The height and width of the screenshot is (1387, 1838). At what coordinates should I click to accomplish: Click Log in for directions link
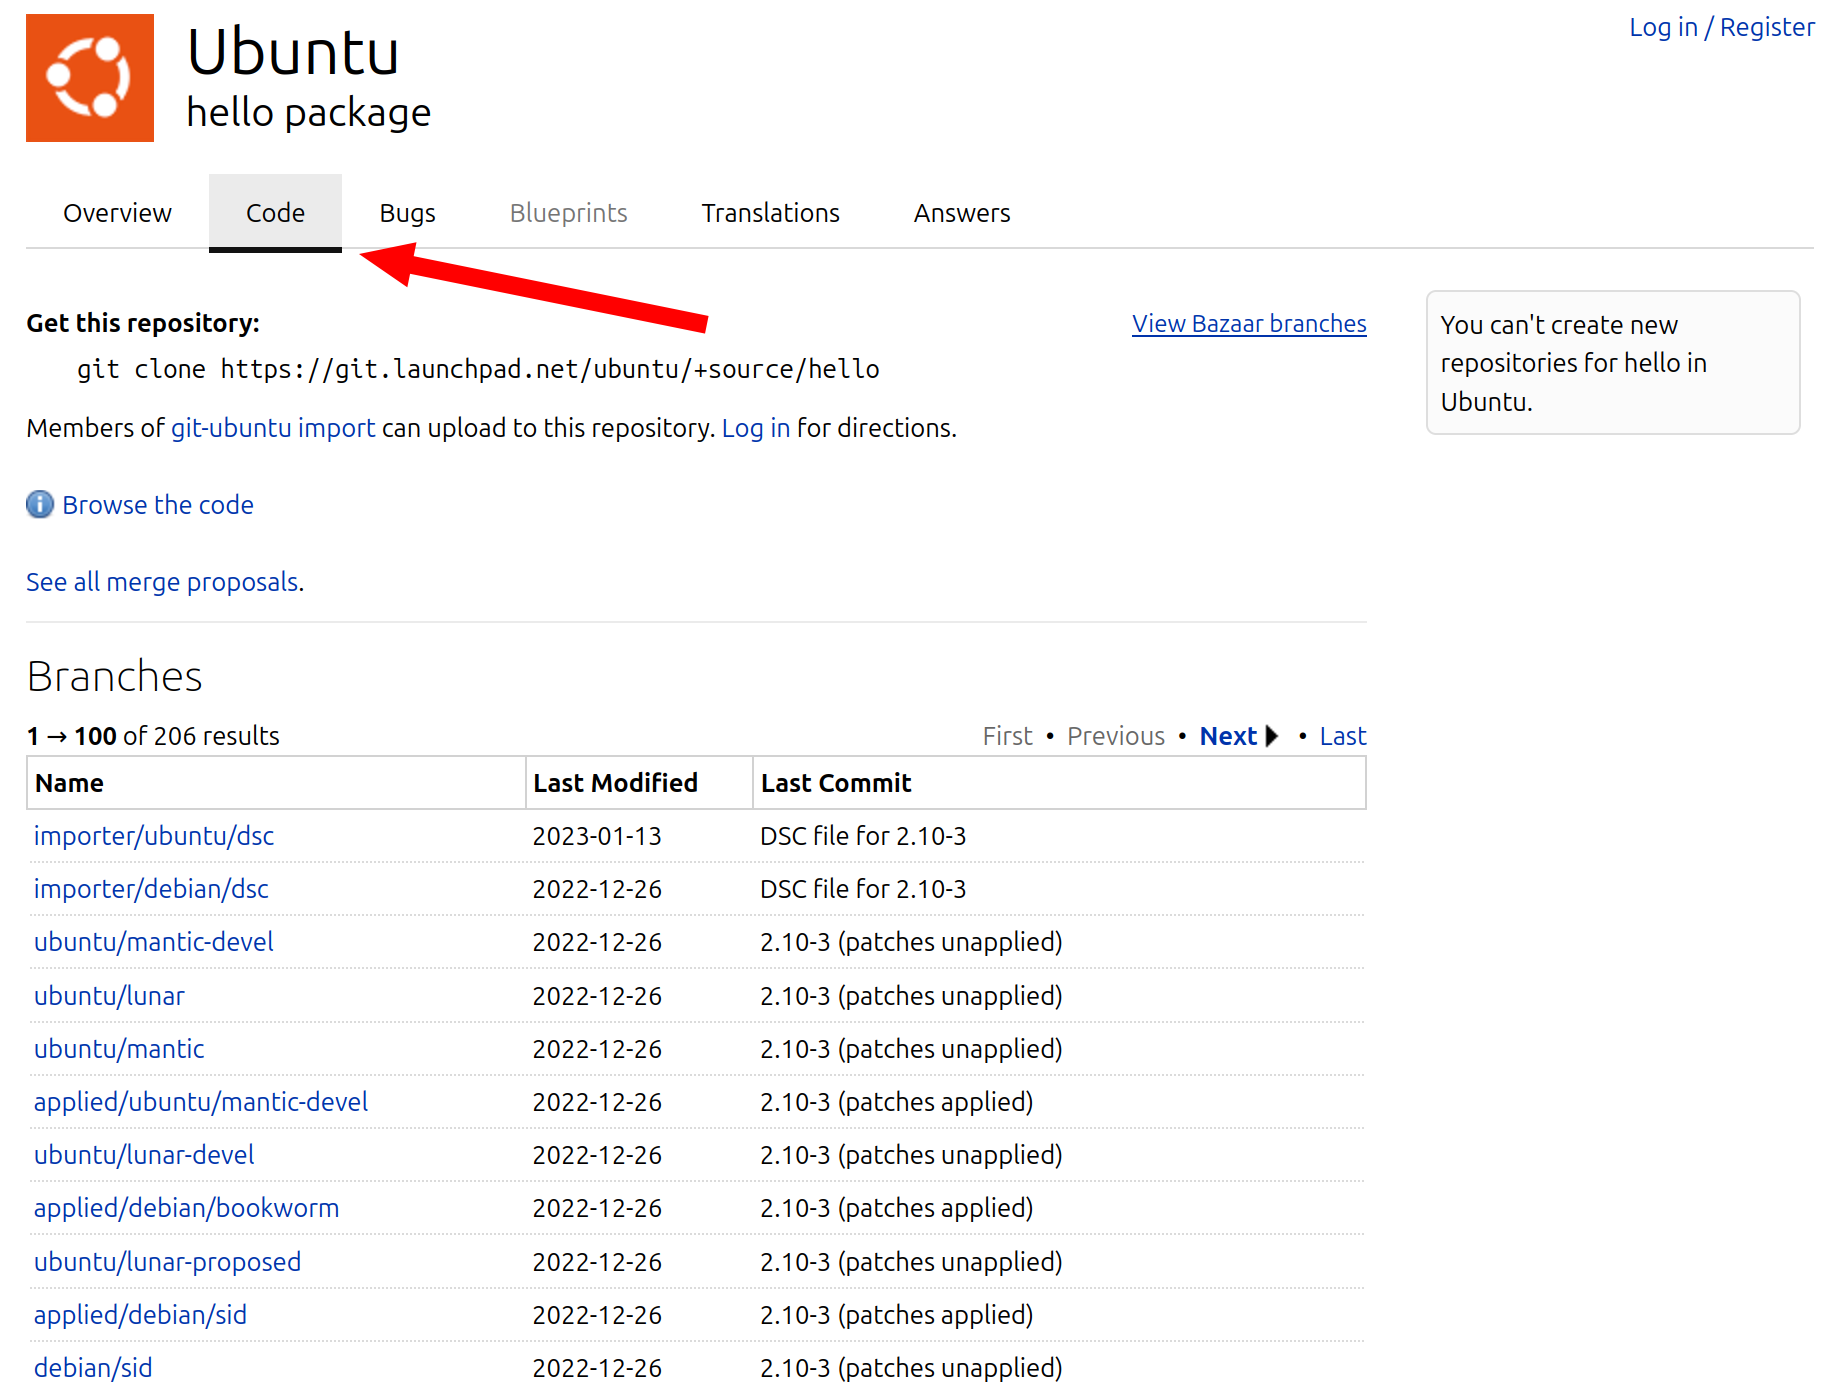click(755, 428)
